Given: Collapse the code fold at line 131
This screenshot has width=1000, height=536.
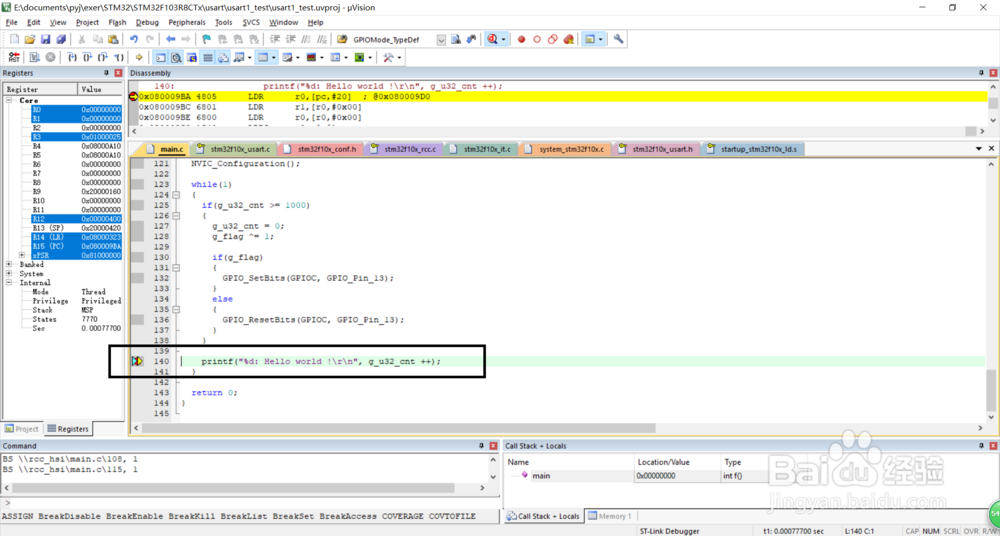Looking at the screenshot, I should click(176, 267).
